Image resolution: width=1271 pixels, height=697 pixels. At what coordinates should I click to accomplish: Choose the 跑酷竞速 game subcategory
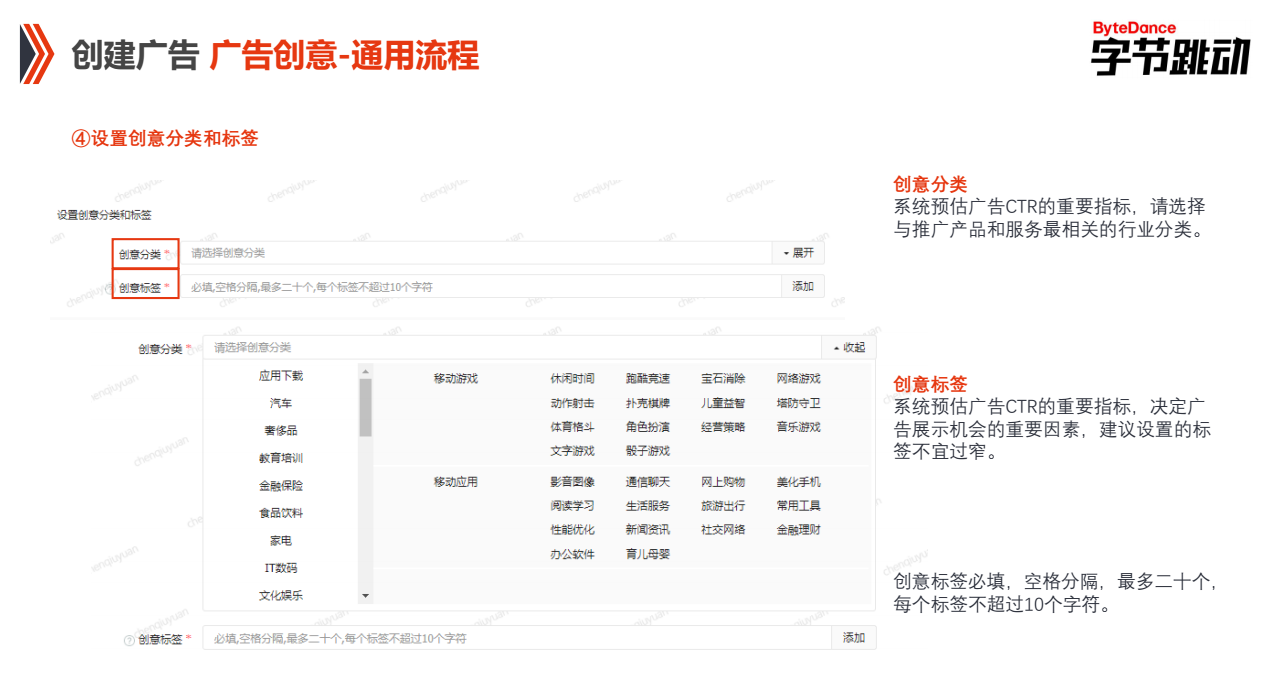click(x=648, y=379)
